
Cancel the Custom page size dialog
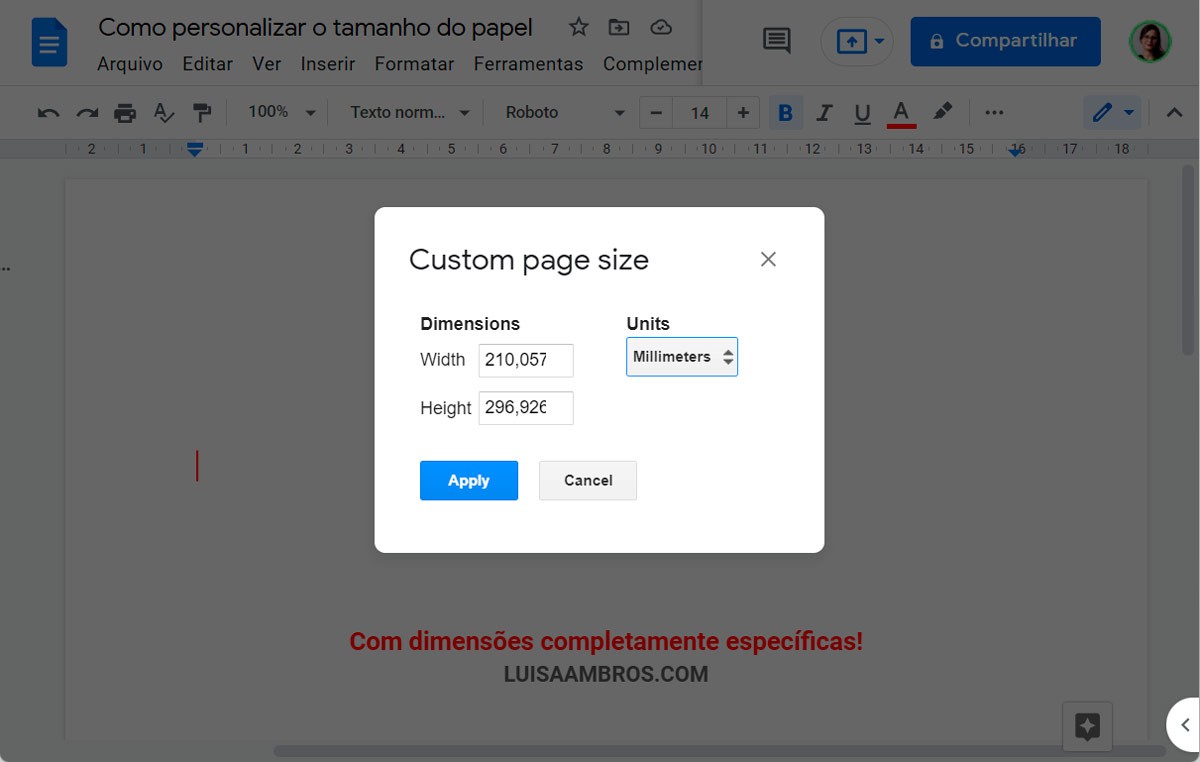587,480
